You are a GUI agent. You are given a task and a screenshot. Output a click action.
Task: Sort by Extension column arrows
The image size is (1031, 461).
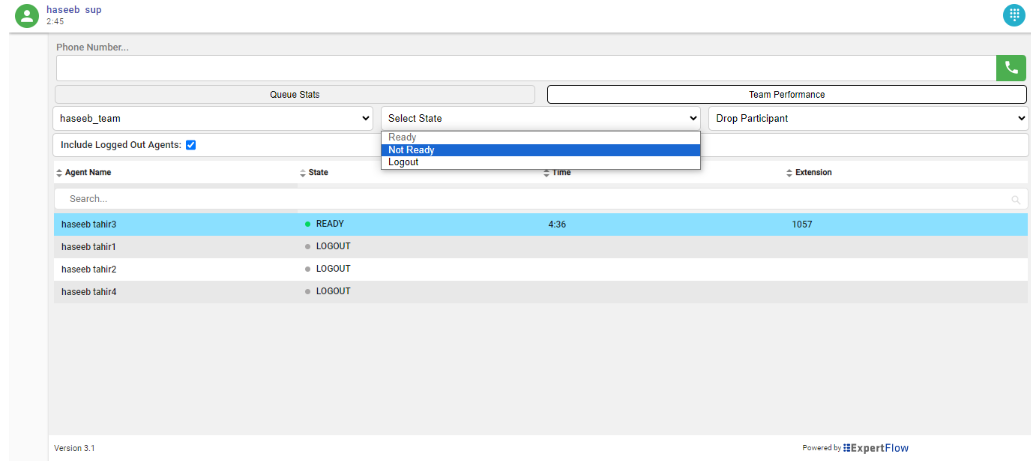(x=789, y=173)
